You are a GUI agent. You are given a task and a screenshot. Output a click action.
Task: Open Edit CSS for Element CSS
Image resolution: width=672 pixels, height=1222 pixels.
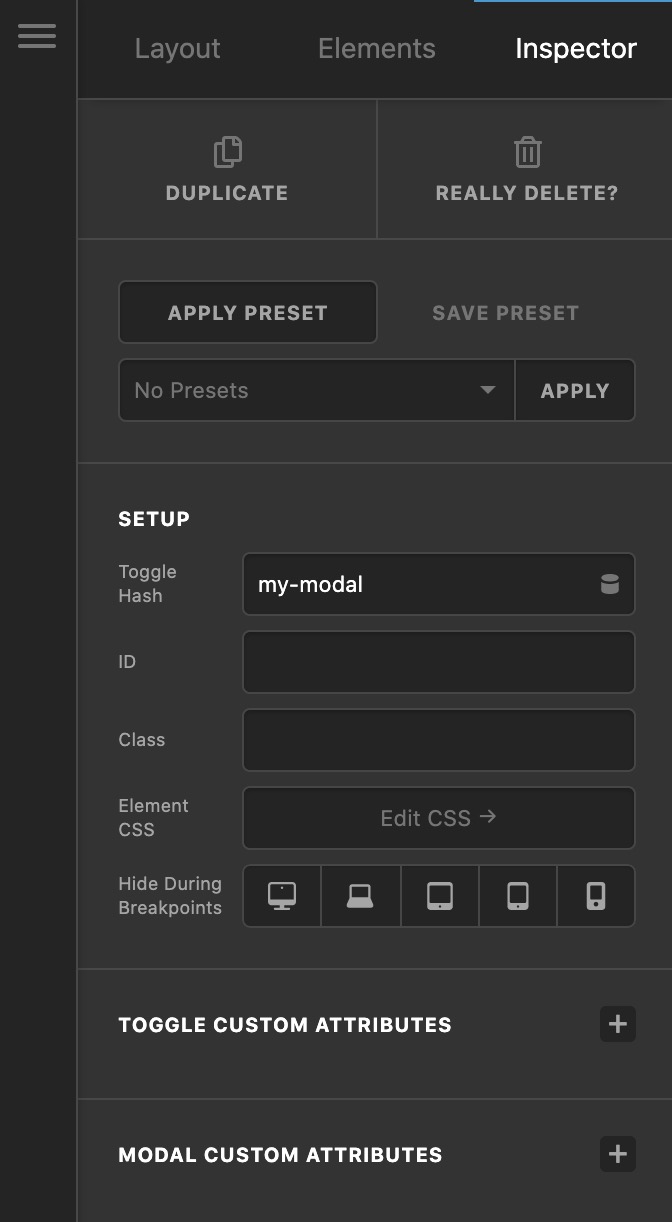[439, 818]
